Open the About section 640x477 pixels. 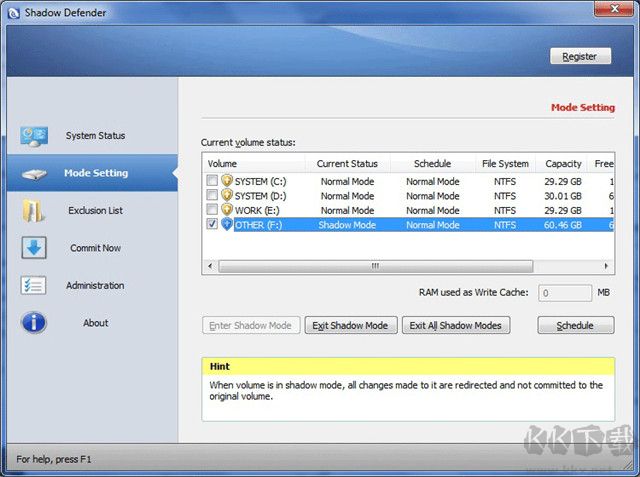[x=92, y=323]
